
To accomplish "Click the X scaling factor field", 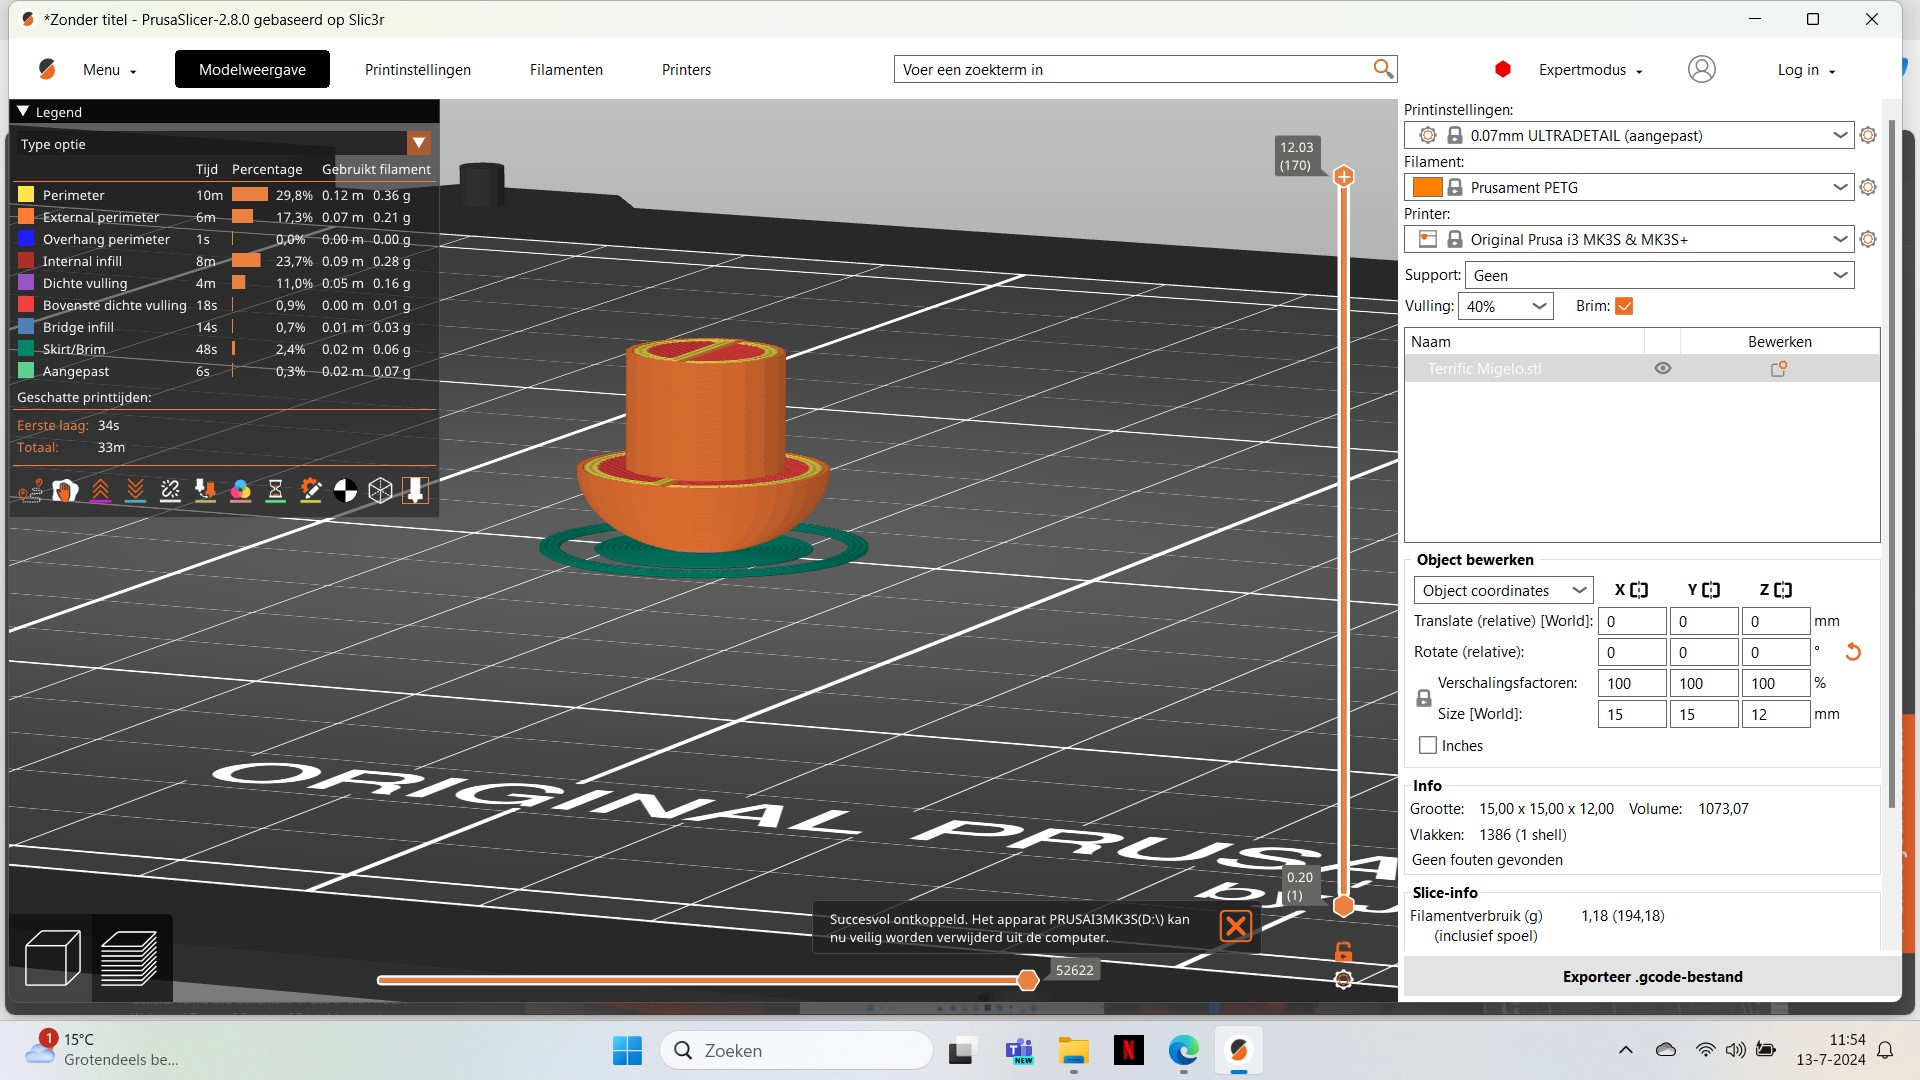I will tap(1632, 683).
